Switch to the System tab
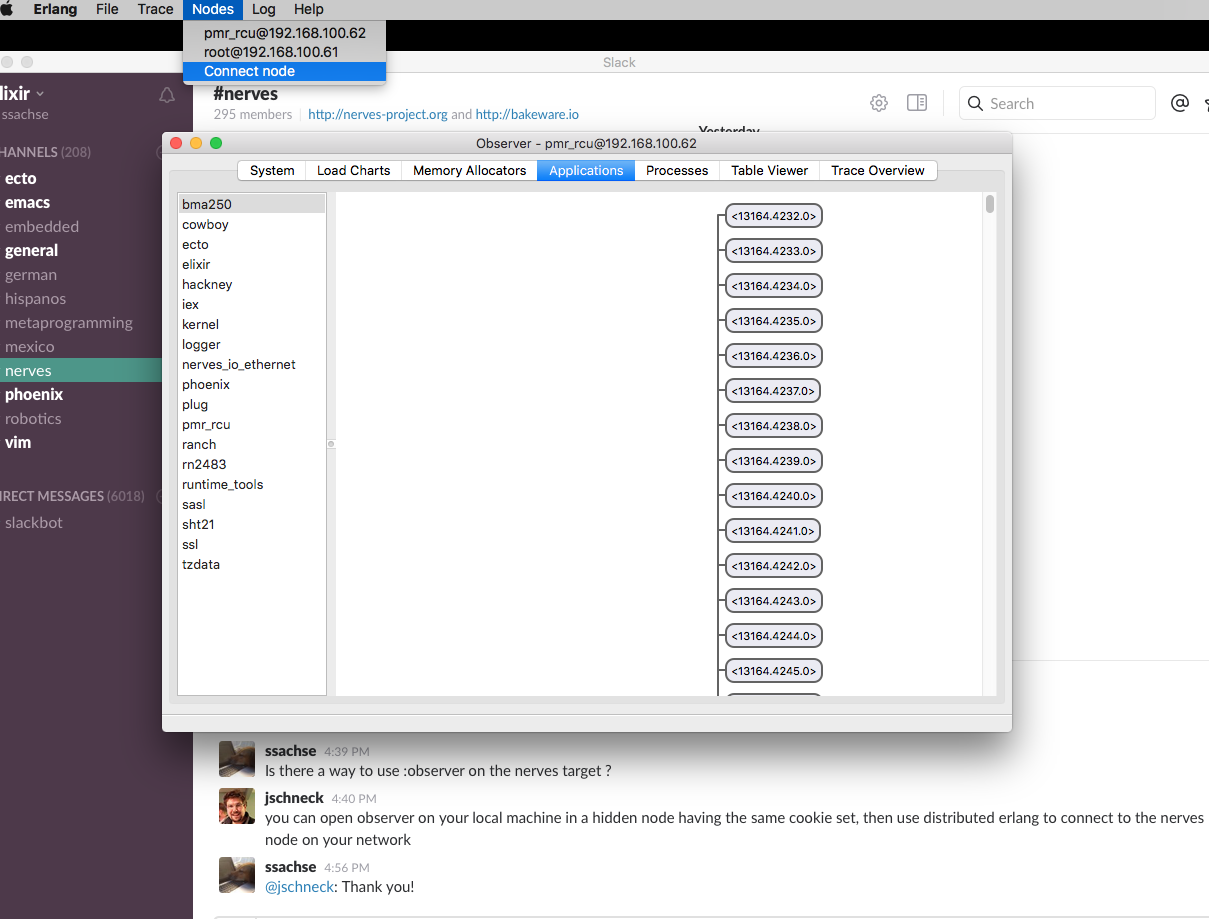 point(272,170)
